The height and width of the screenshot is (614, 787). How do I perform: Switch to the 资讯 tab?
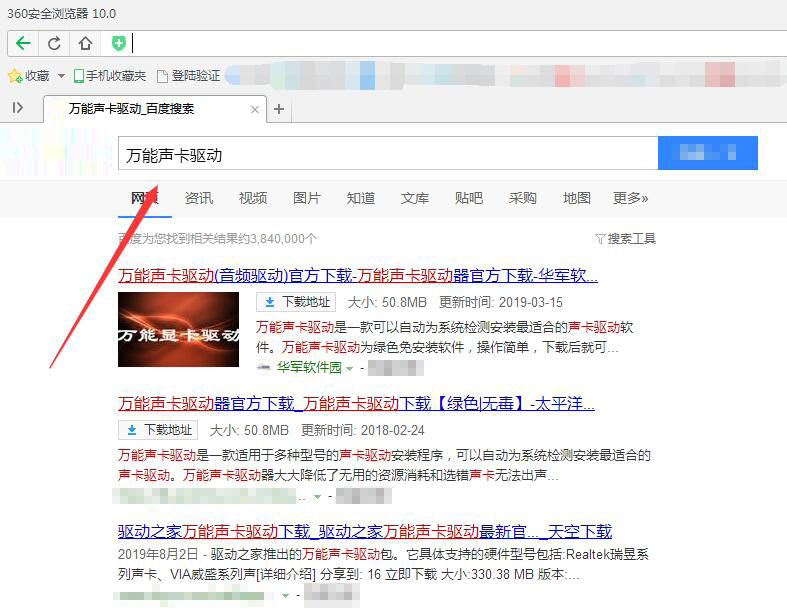pyautogui.click(x=199, y=198)
